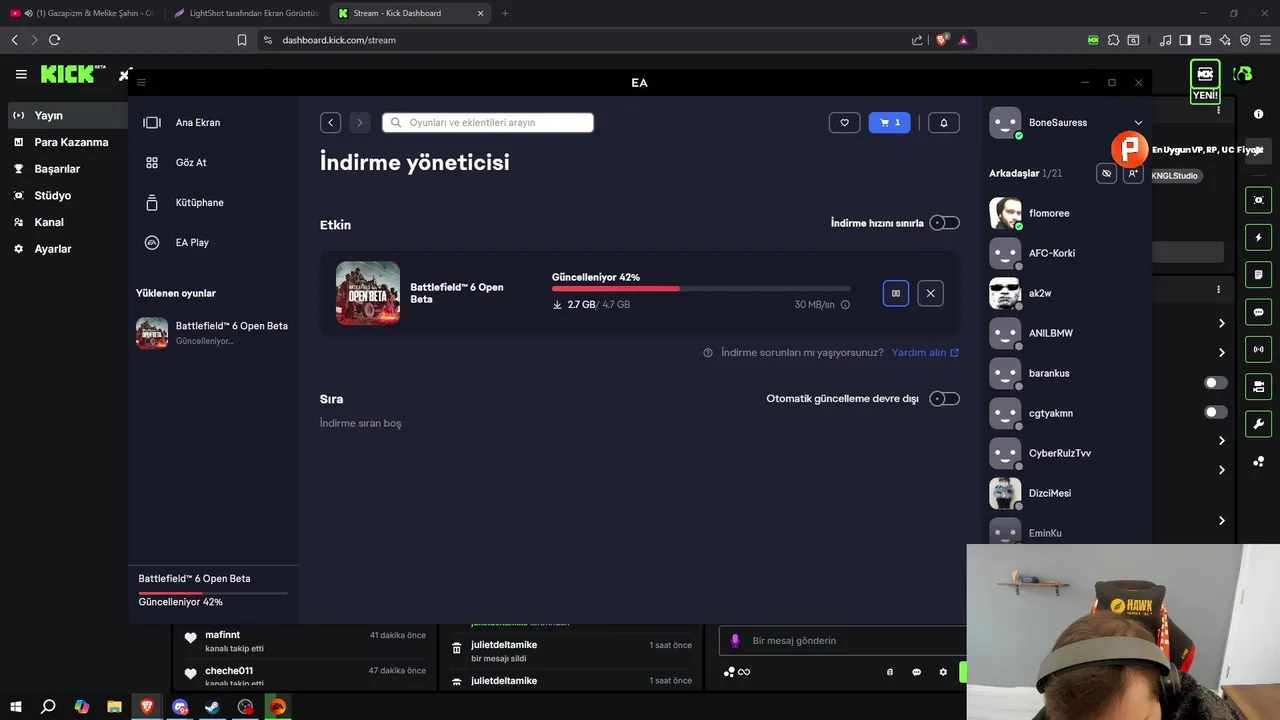
Task: Click Kick camera icon in right rail
Action: pyautogui.click(x=1258, y=386)
